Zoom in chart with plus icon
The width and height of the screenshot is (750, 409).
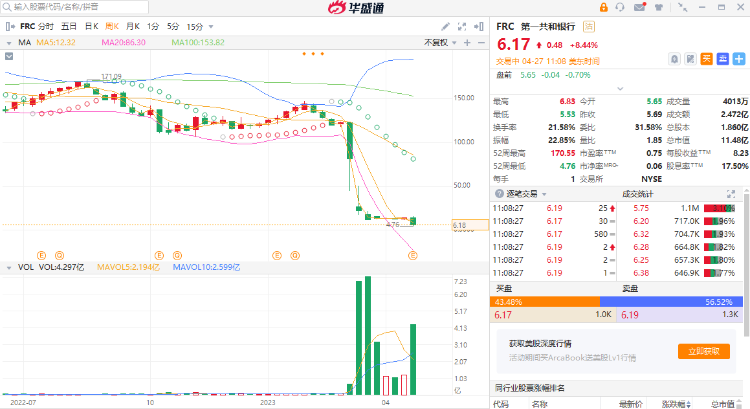467,43
